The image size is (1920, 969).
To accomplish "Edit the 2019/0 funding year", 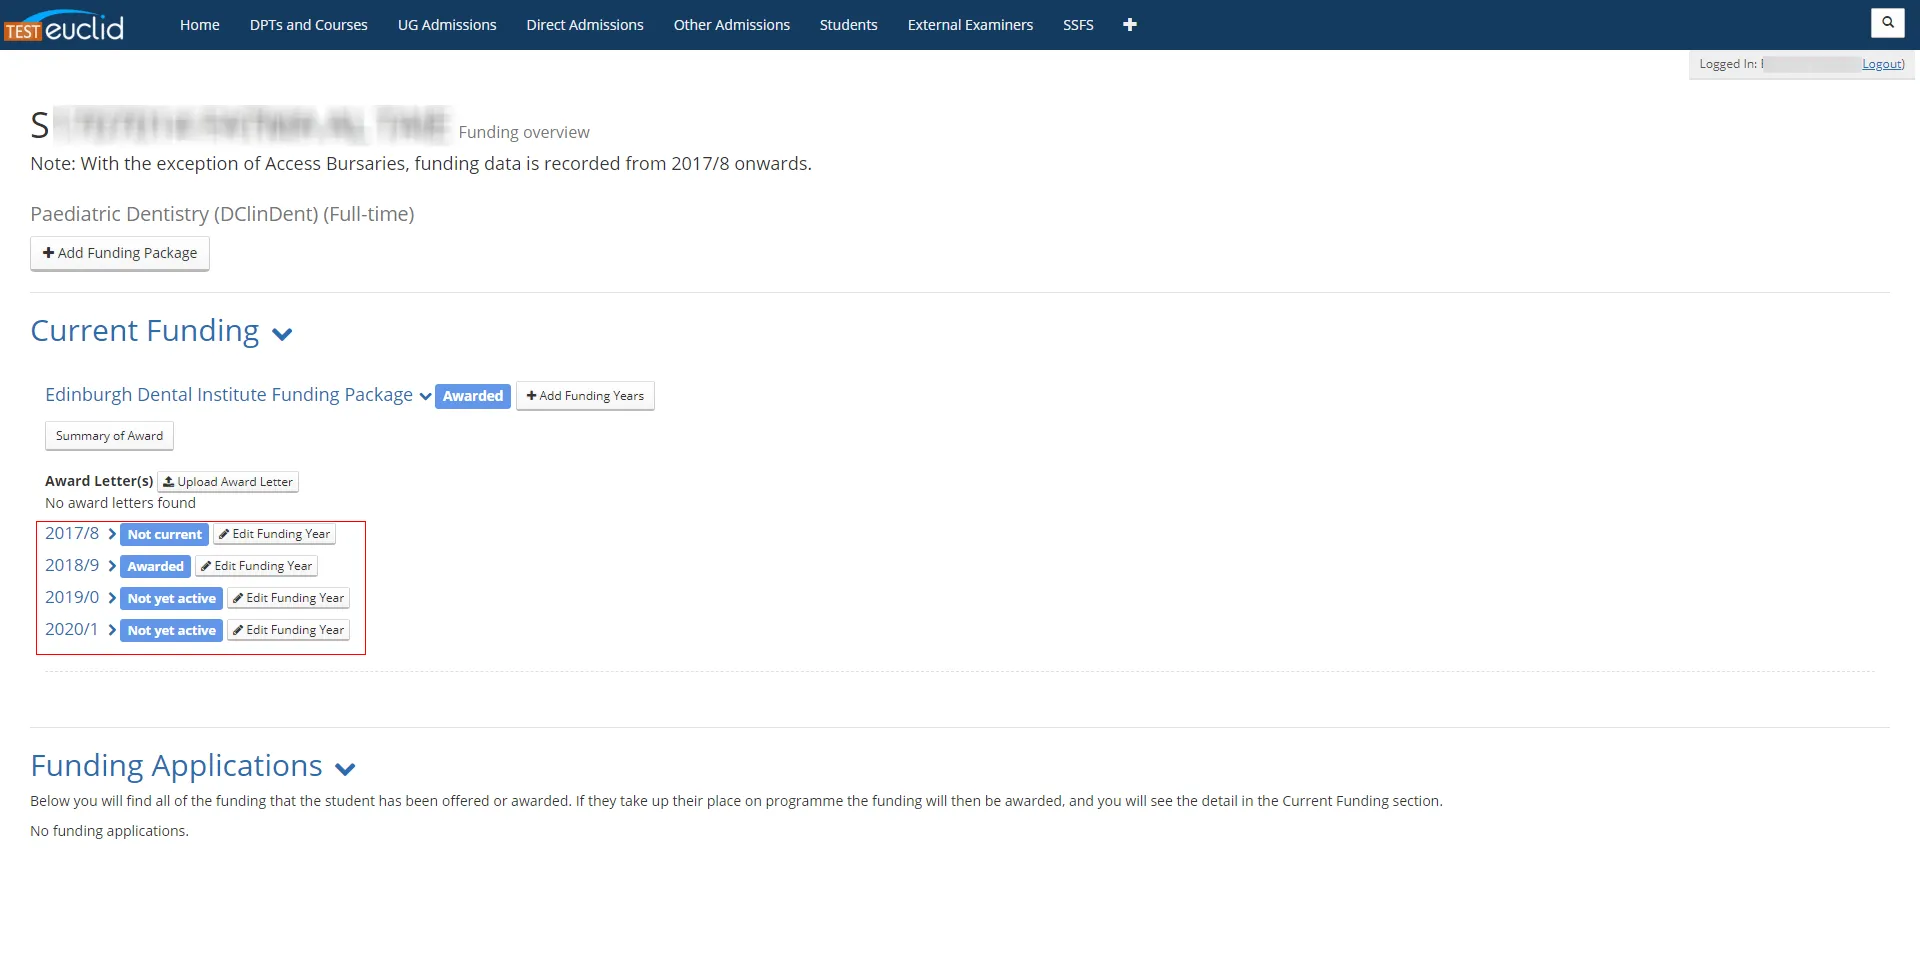I will coord(288,599).
